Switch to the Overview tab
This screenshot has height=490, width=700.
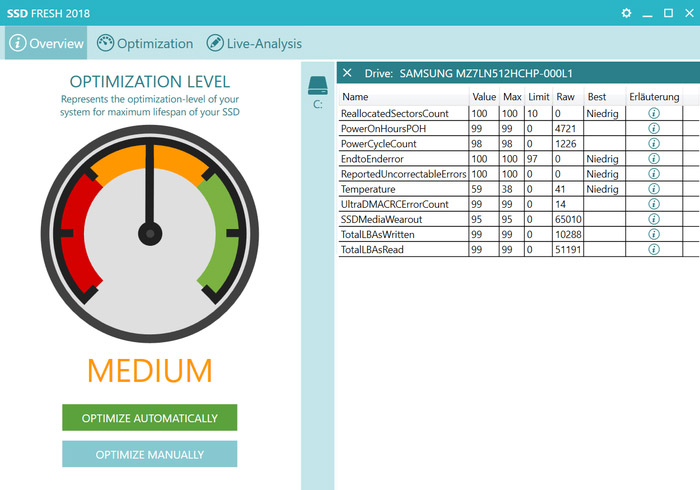[x=46, y=43]
